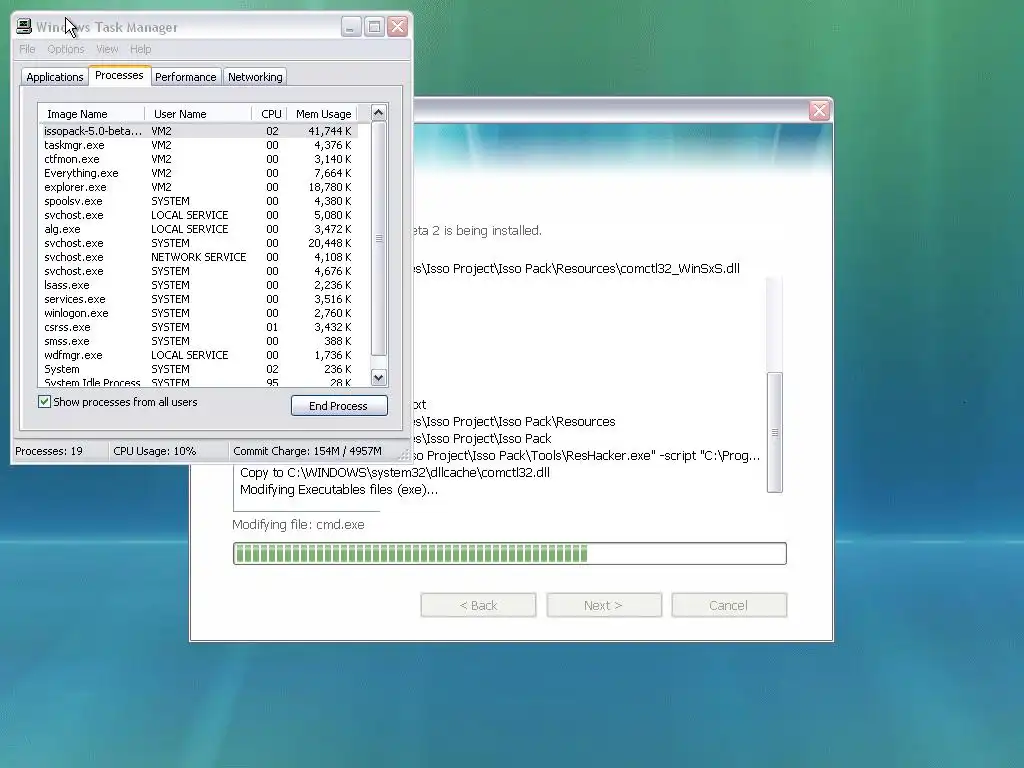Maximize the Windows Task Manager window

coord(374,27)
